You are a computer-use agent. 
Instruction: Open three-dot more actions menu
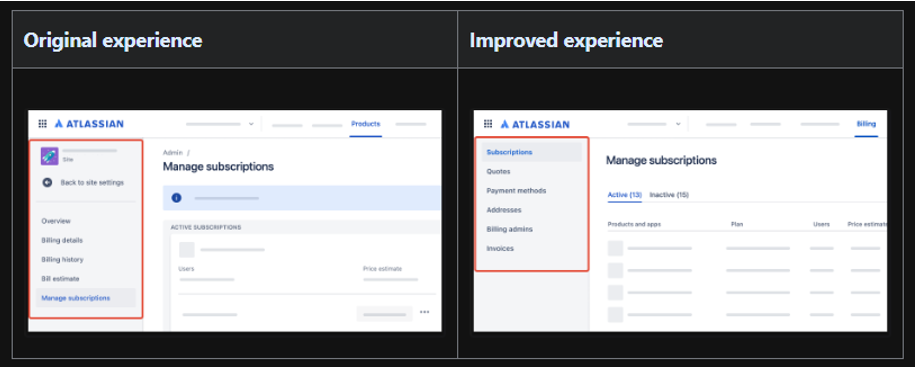425,312
